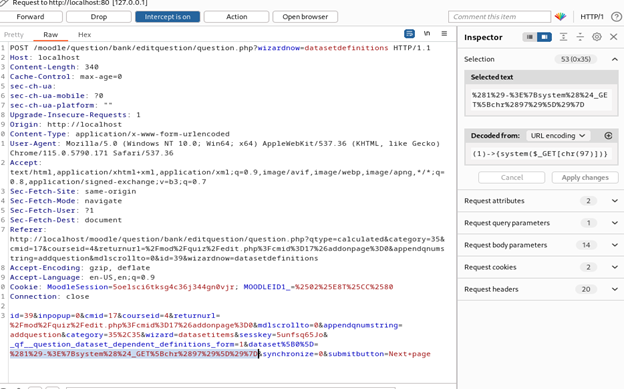Screen dimensions: 624x389
Task: Click the wizardnow=datasetdefinitions in request line
Action: coord(323,48)
